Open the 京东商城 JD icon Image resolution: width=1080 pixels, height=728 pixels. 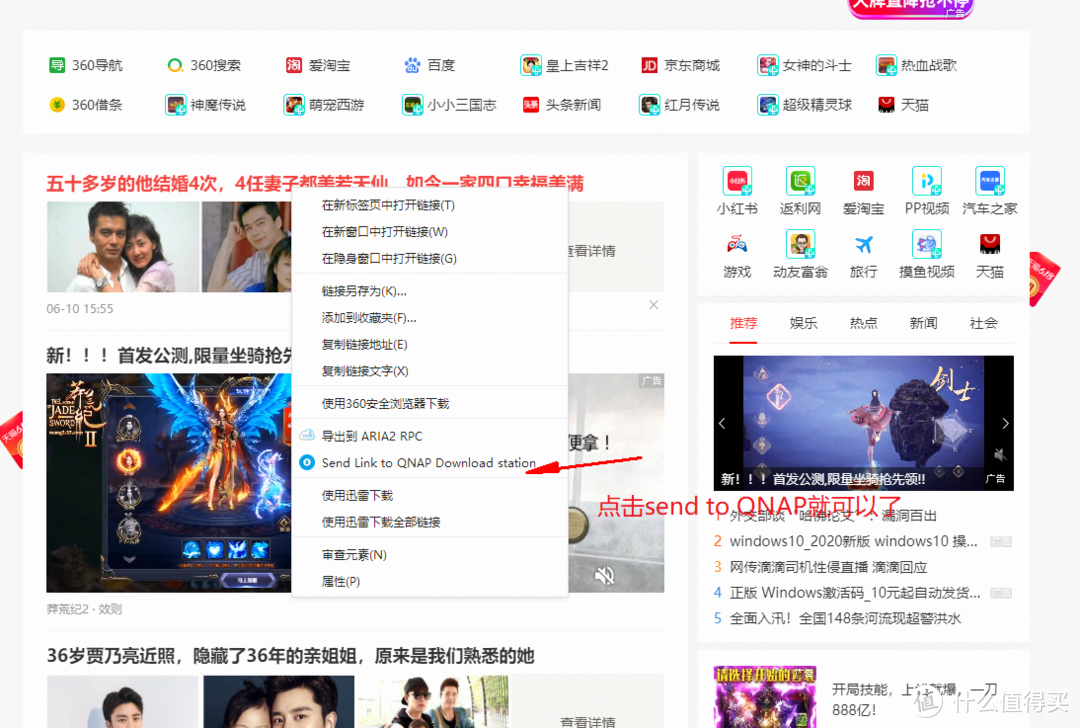[x=649, y=65]
